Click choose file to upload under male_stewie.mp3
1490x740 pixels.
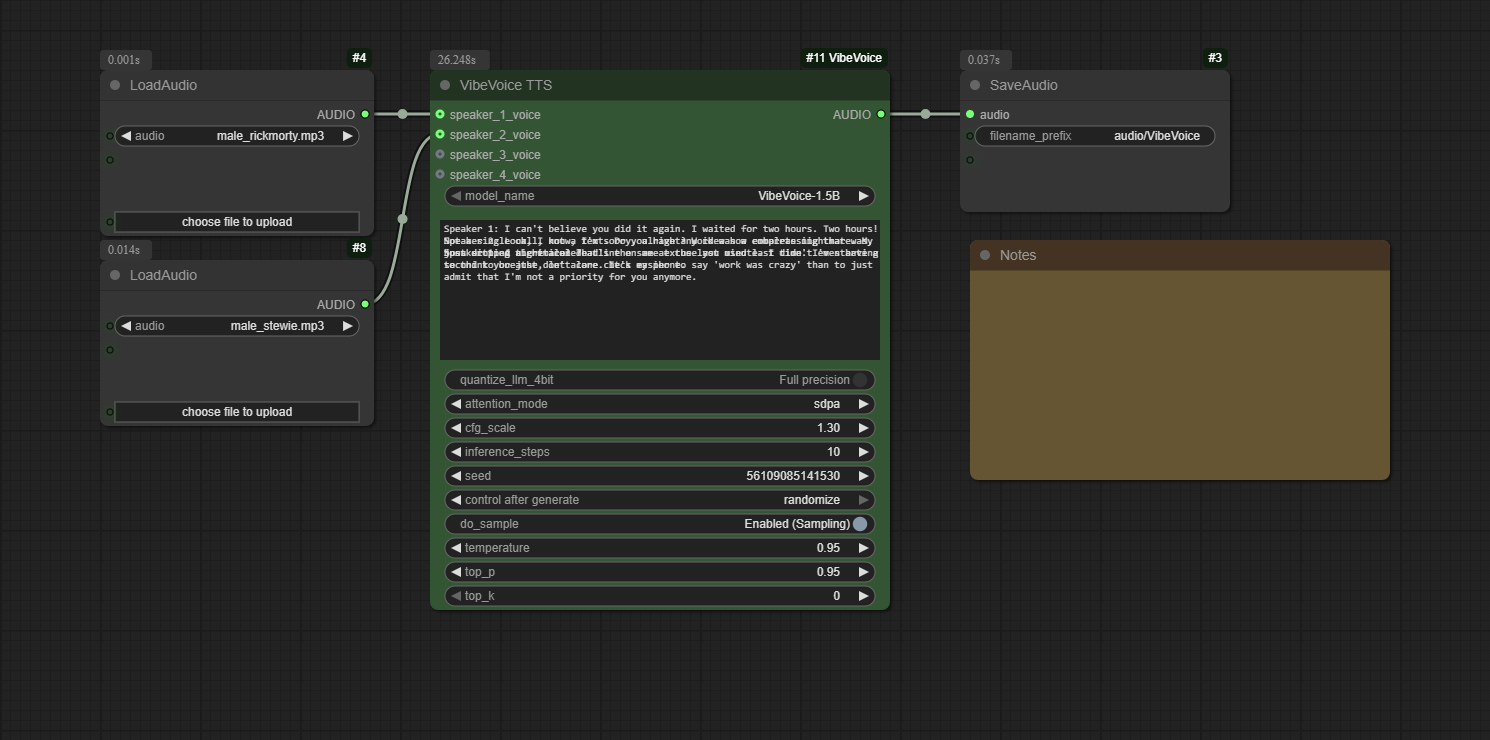click(x=237, y=412)
